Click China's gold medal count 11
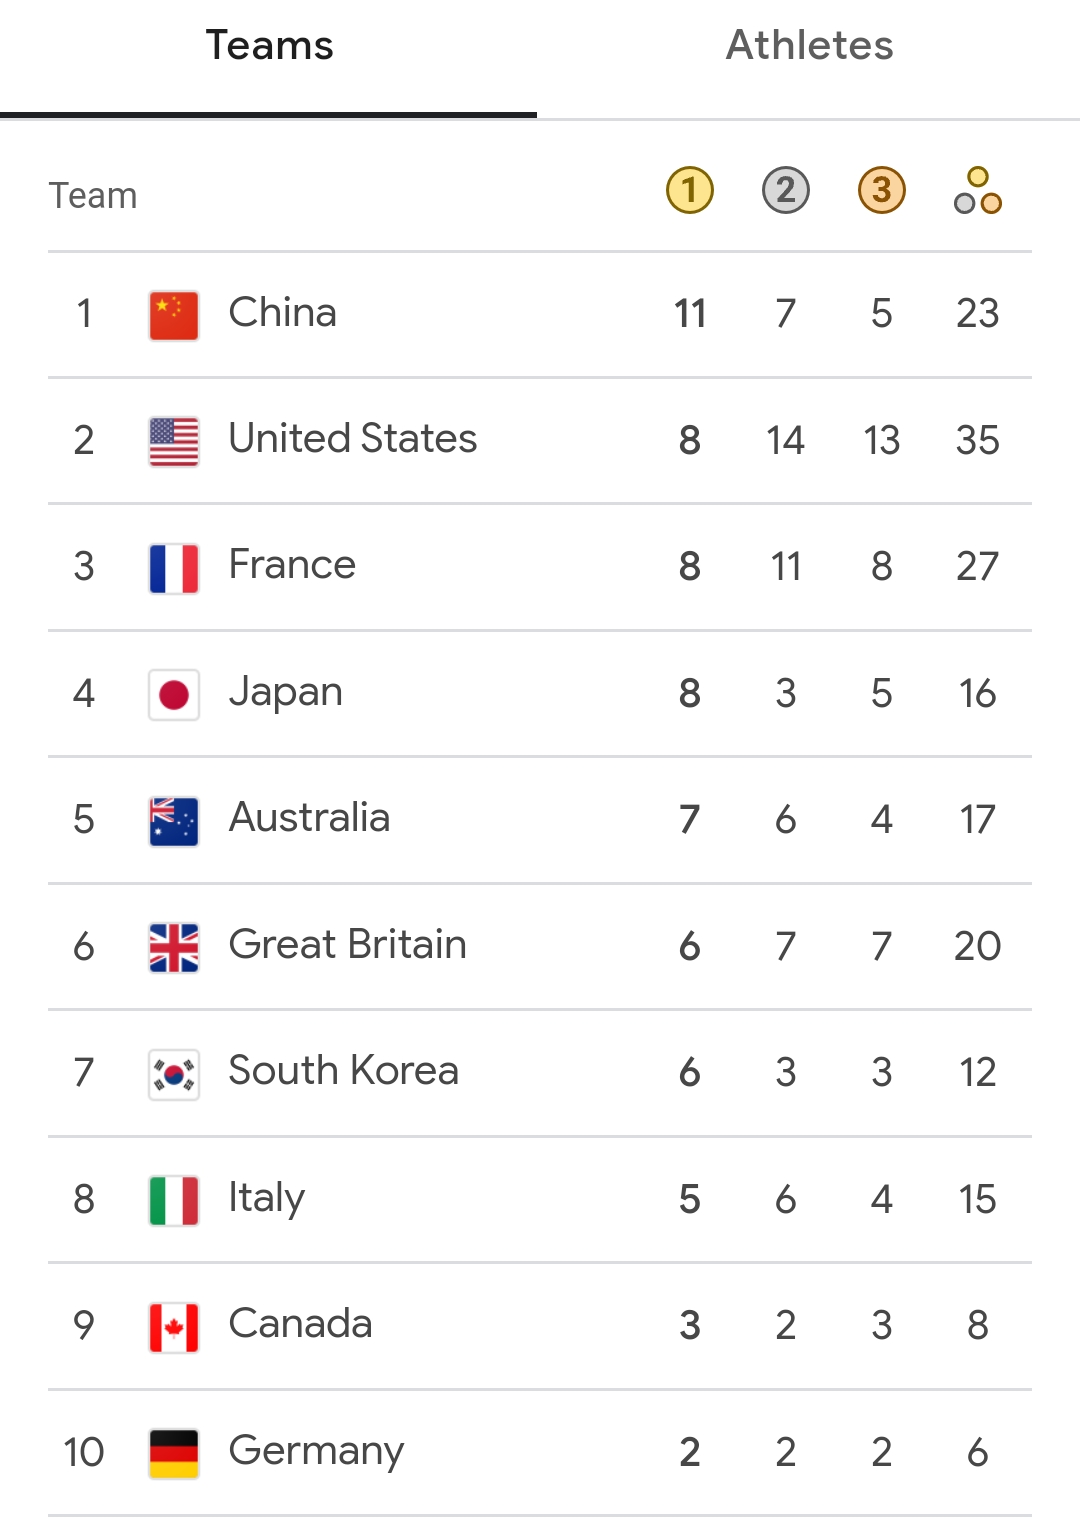1080x1520 pixels. pyautogui.click(x=690, y=314)
